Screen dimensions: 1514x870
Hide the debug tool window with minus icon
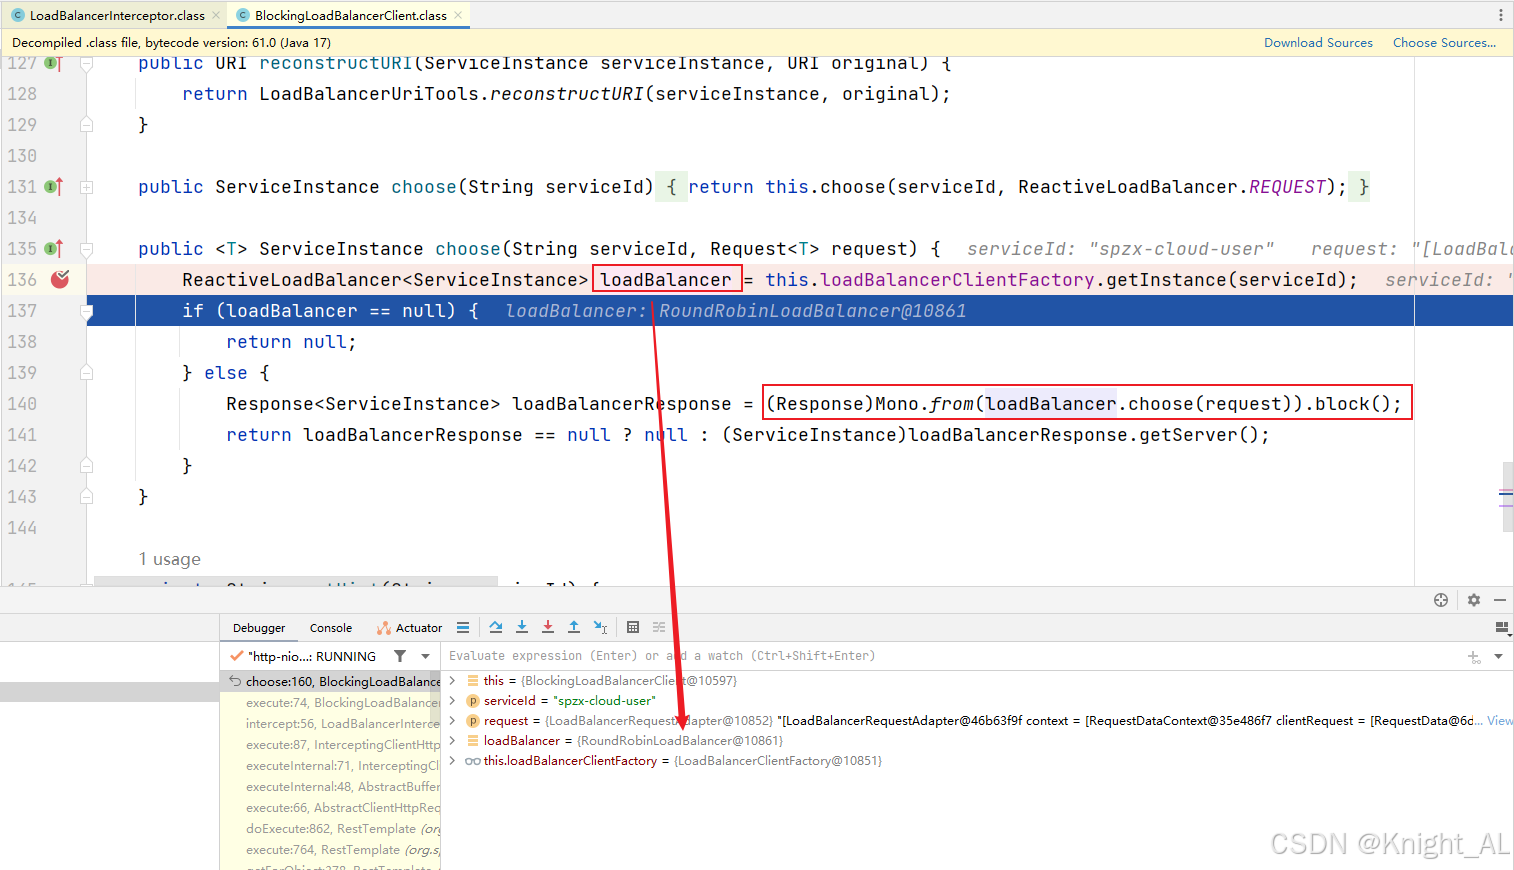1500,600
